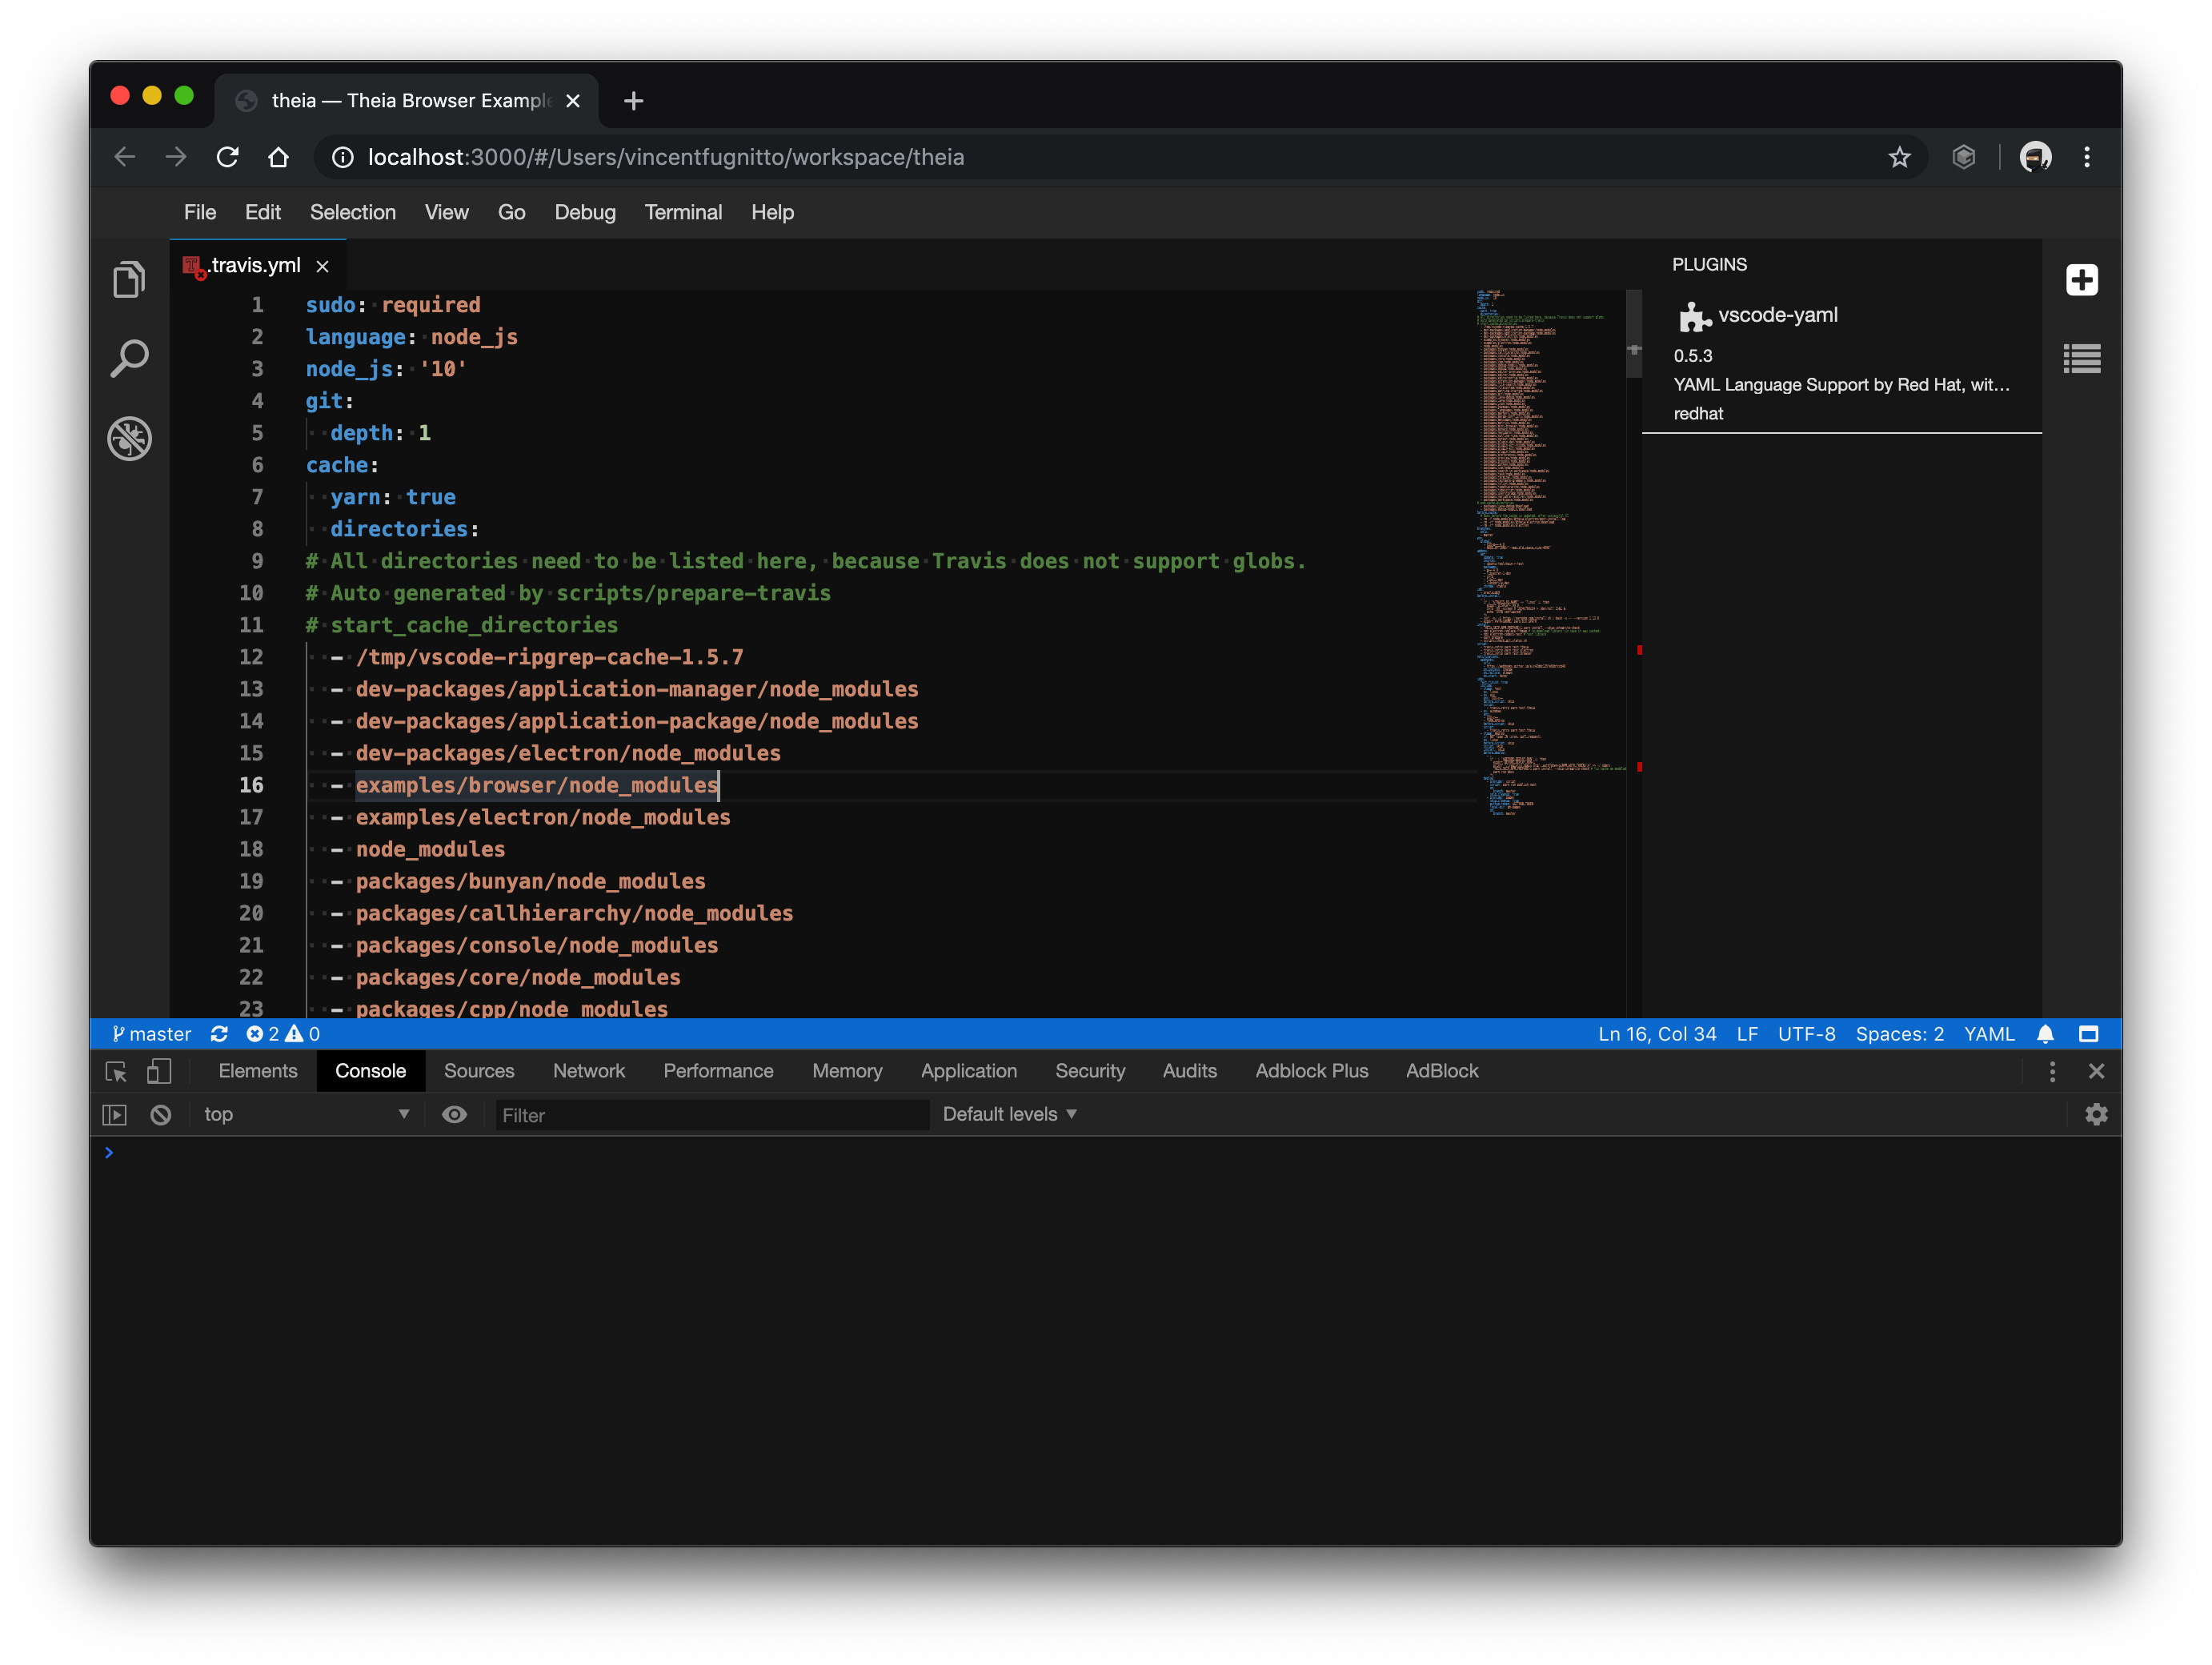2212x1665 pixels.
Task: Open the Explorer files sidebar icon
Action: click(129, 279)
